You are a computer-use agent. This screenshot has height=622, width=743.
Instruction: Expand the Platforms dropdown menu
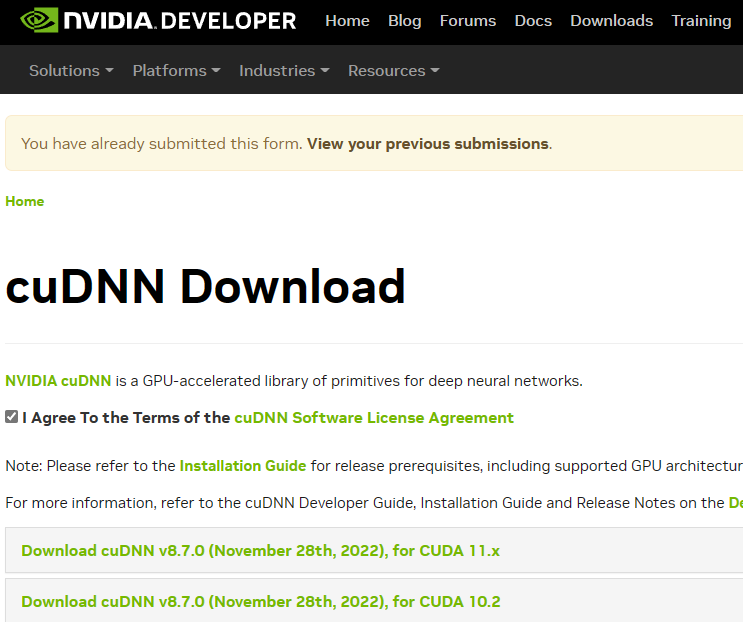(x=176, y=71)
